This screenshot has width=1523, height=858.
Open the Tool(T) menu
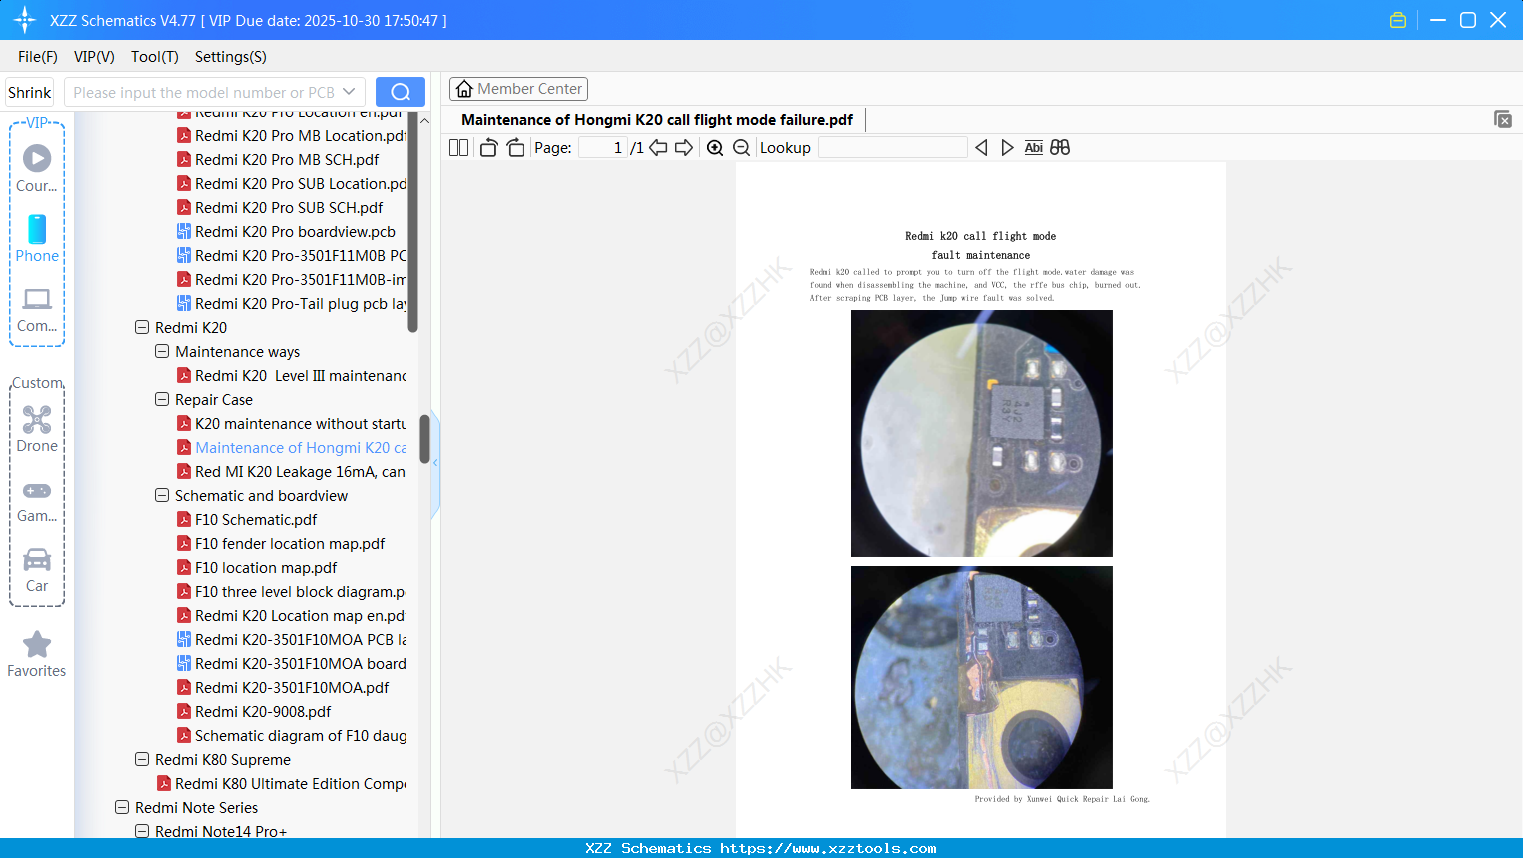coord(155,57)
